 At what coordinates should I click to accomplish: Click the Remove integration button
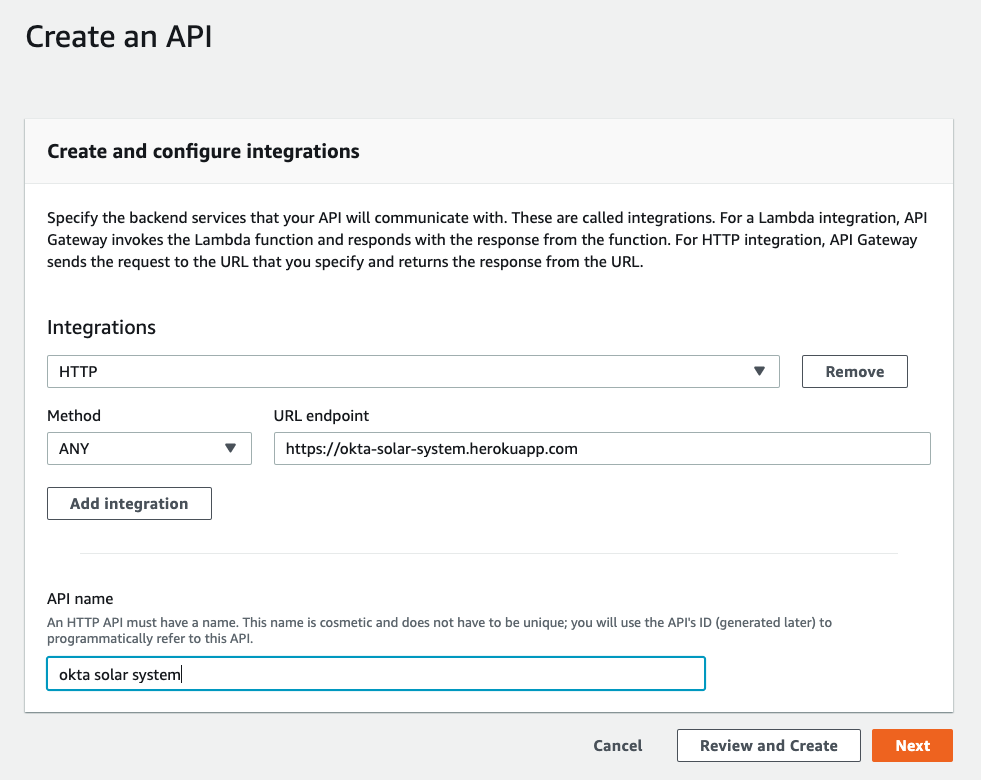[855, 372]
